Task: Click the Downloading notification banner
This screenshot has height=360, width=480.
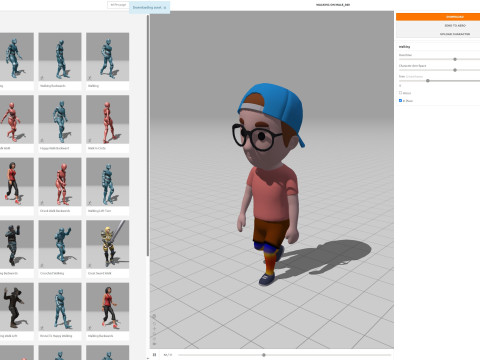Action: point(149,7)
